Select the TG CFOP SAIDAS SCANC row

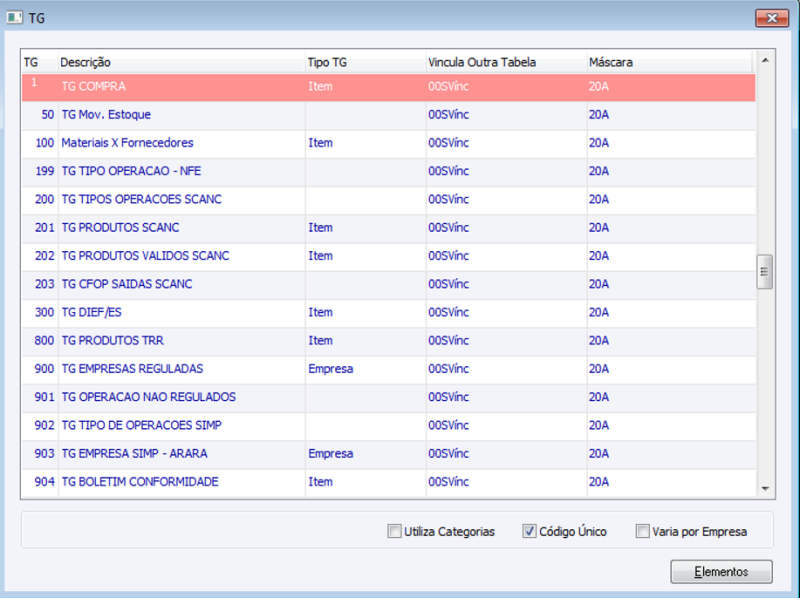[389, 284]
